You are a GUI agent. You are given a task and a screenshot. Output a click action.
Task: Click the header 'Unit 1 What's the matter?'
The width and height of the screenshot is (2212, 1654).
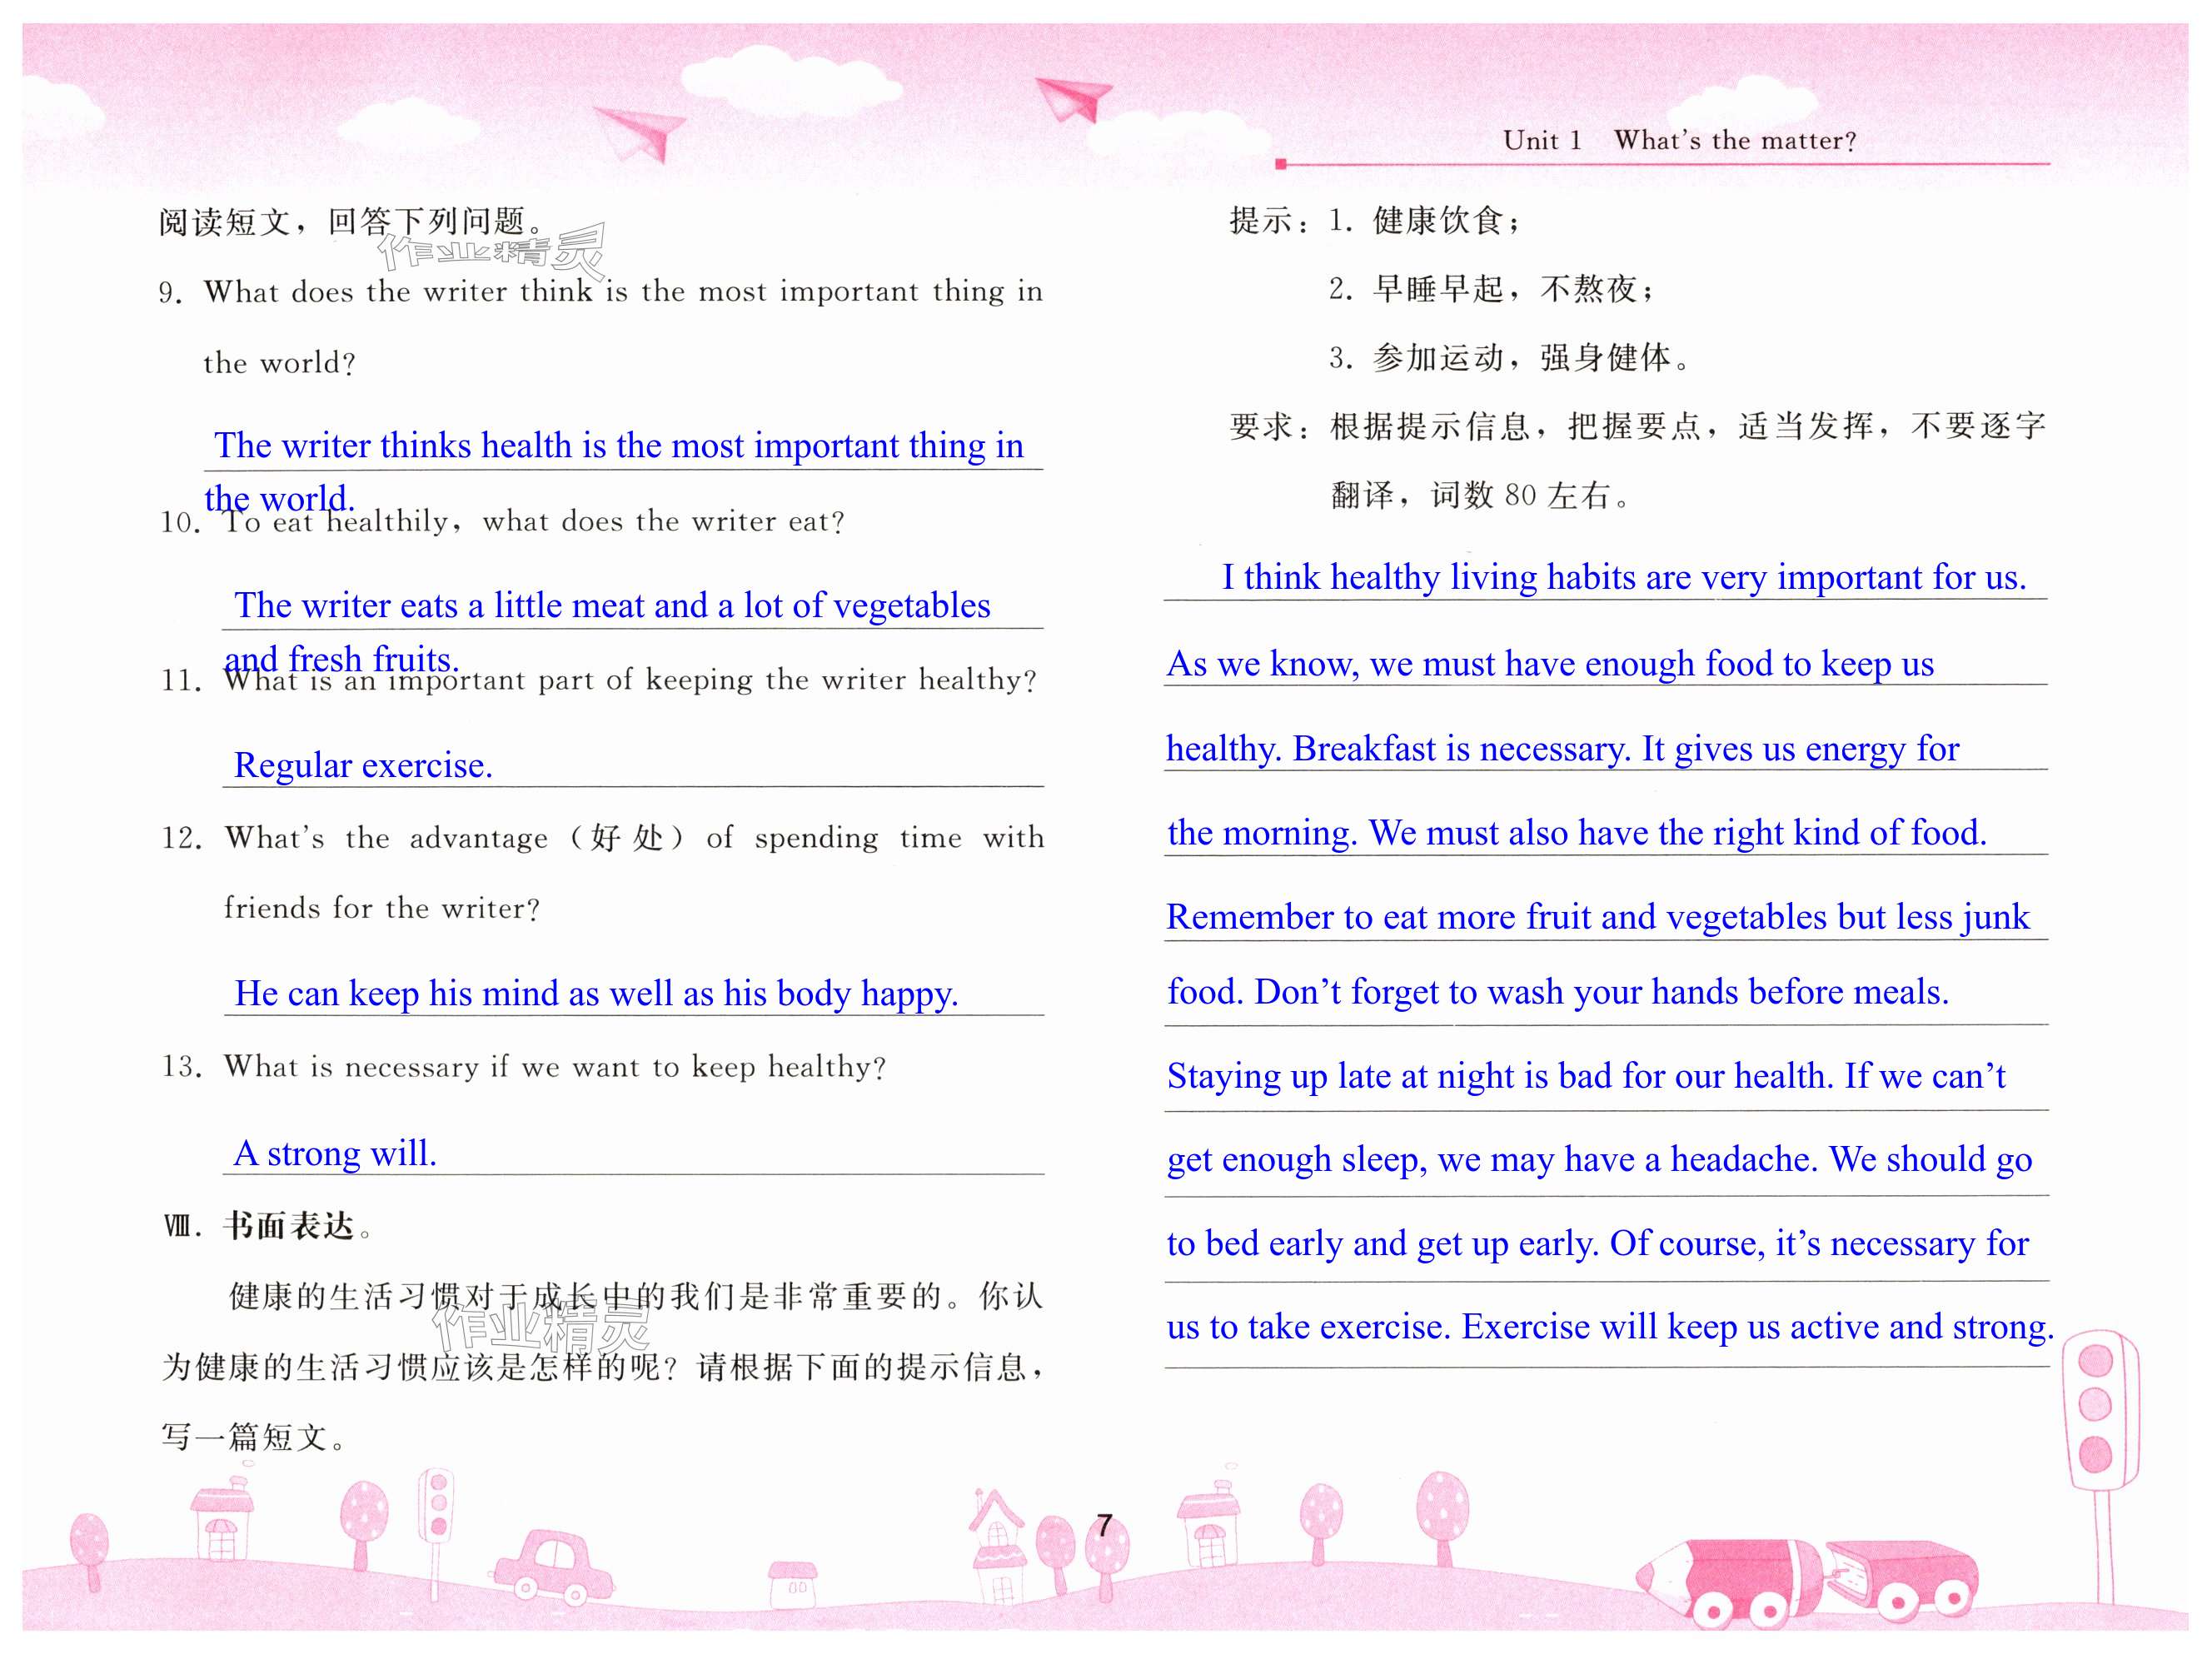pos(1679,141)
